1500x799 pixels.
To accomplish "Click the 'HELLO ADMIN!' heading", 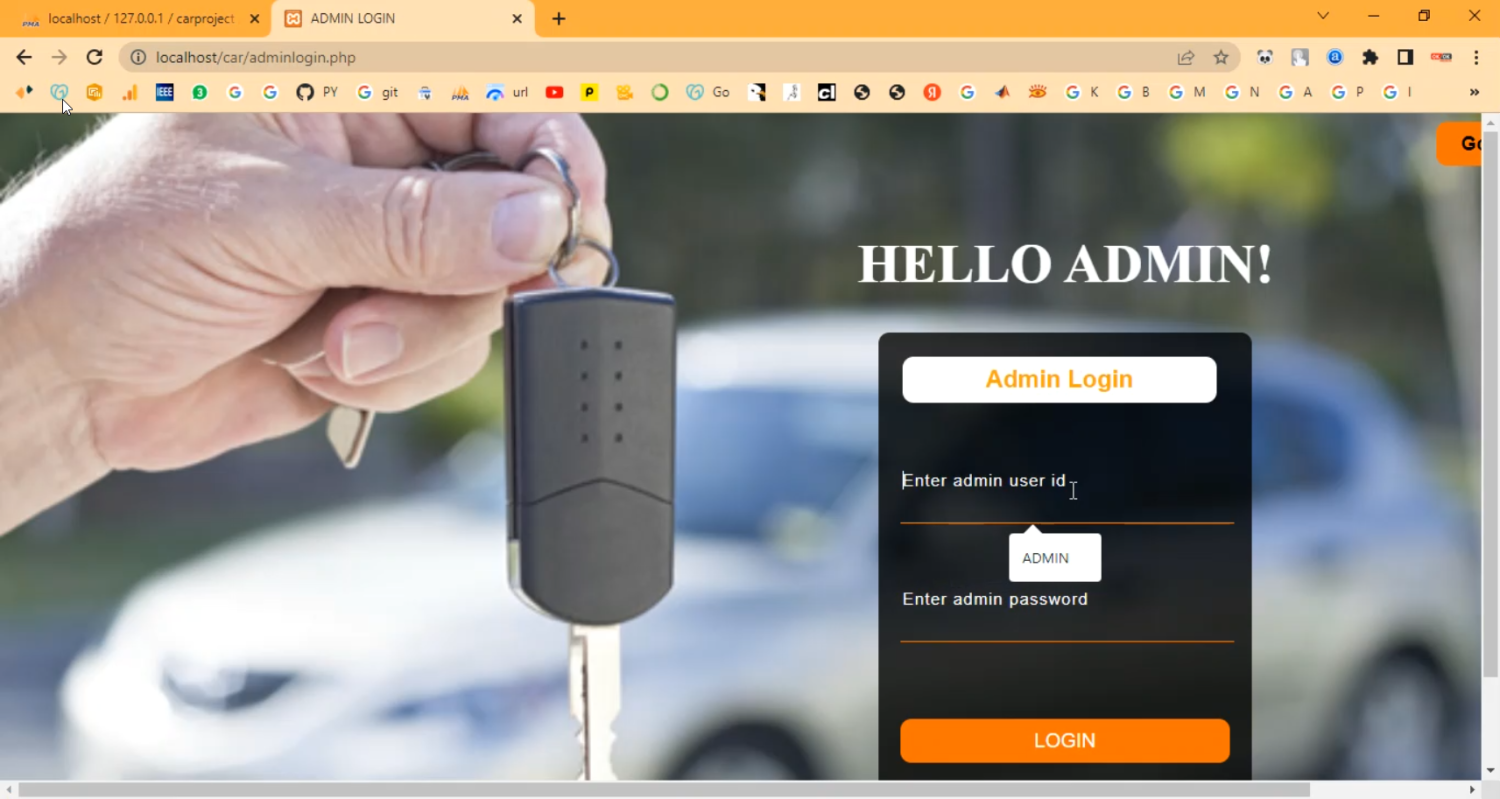I will pos(1065,265).
